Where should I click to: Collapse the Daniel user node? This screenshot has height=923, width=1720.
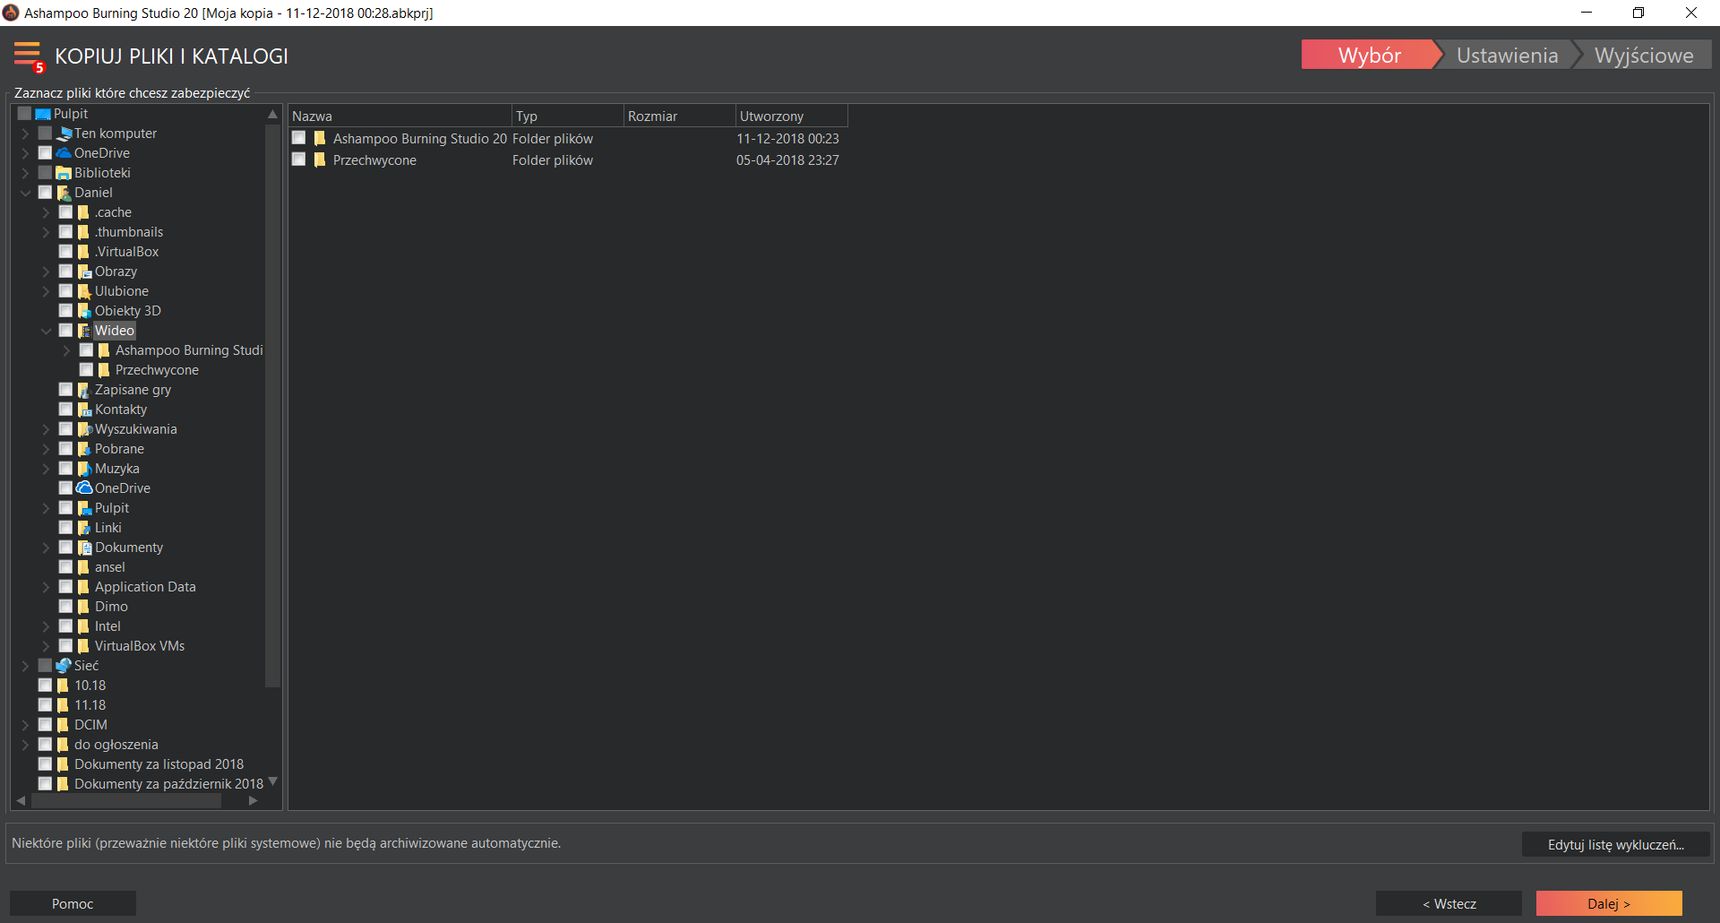pyautogui.click(x=26, y=193)
